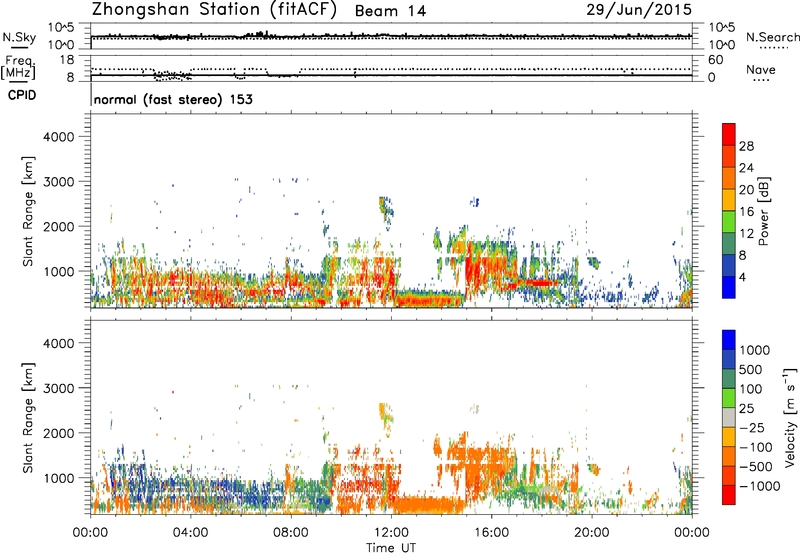Click the '-100' velocity colorbar tick
The height and width of the screenshot is (554, 800).
point(756,447)
